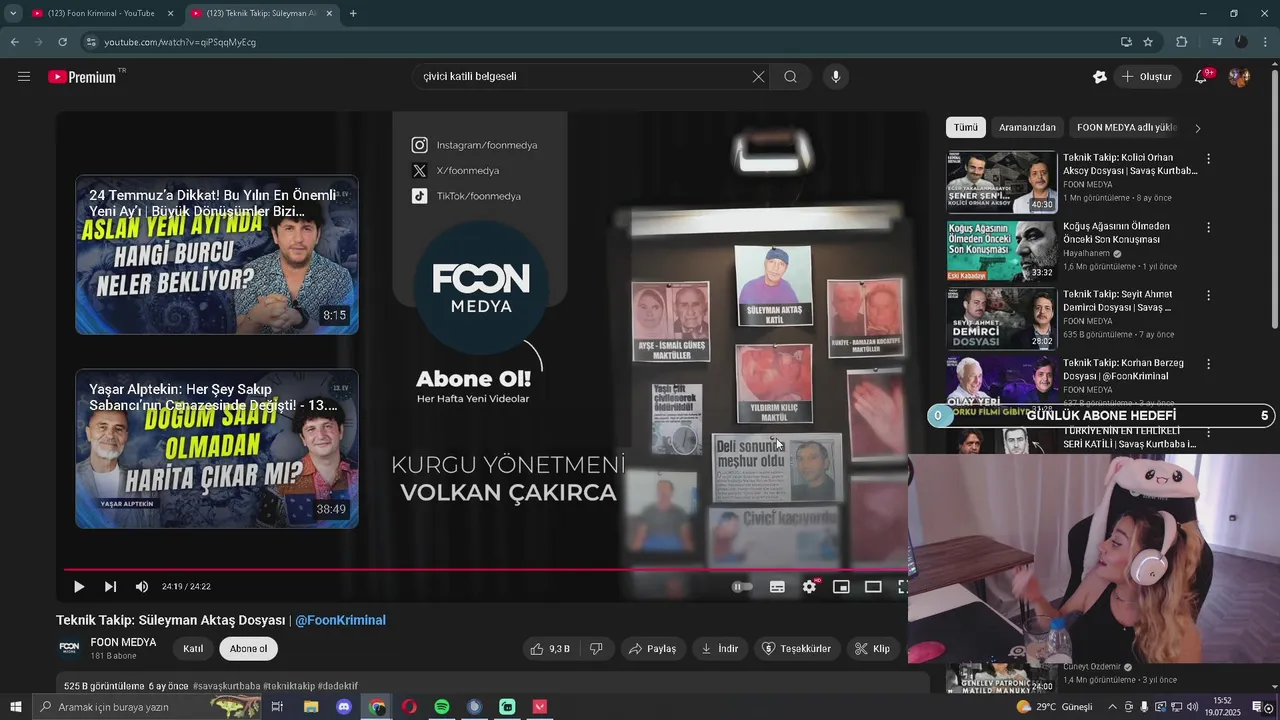
Task: Open FOON MEDYA channel avatar
Action: click(x=69, y=648)
